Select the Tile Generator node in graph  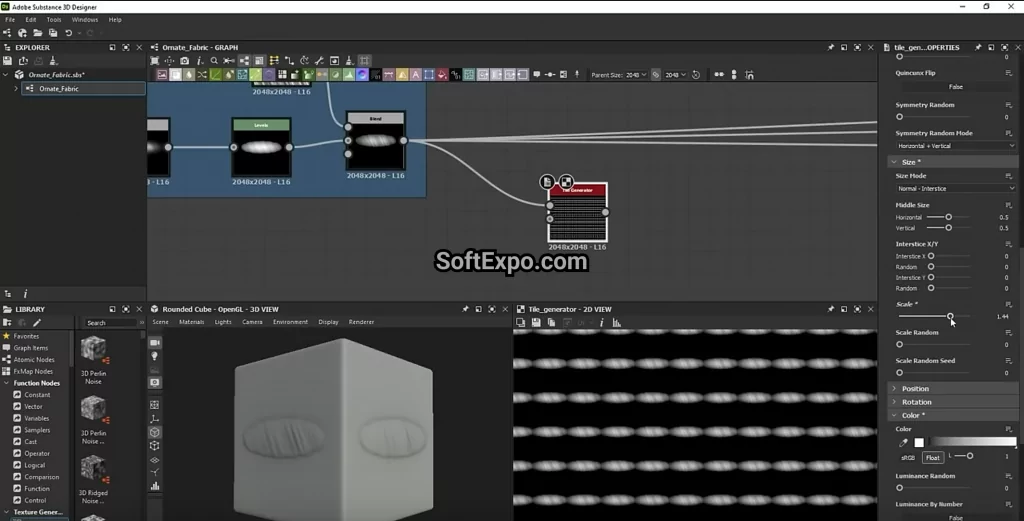click(577, 212)
